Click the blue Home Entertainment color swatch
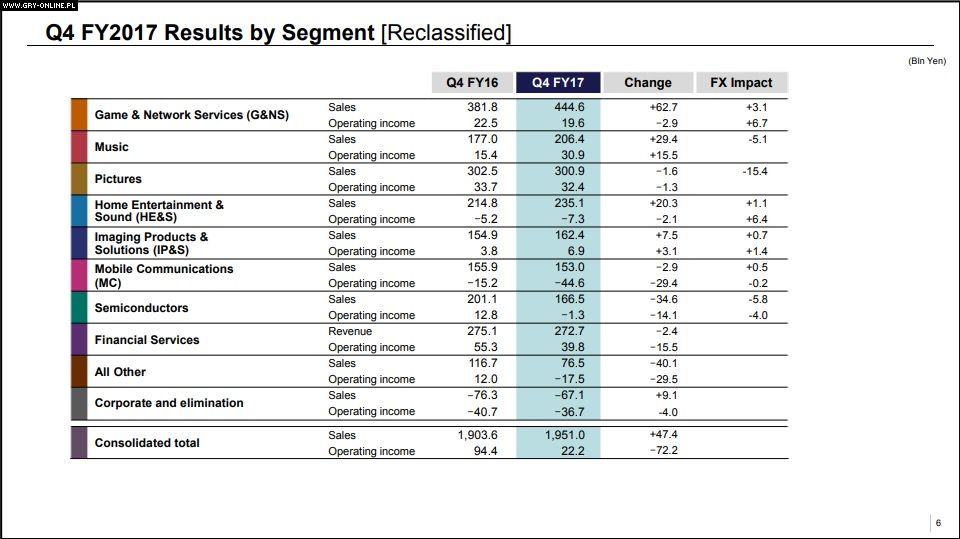 coord(79,211)
